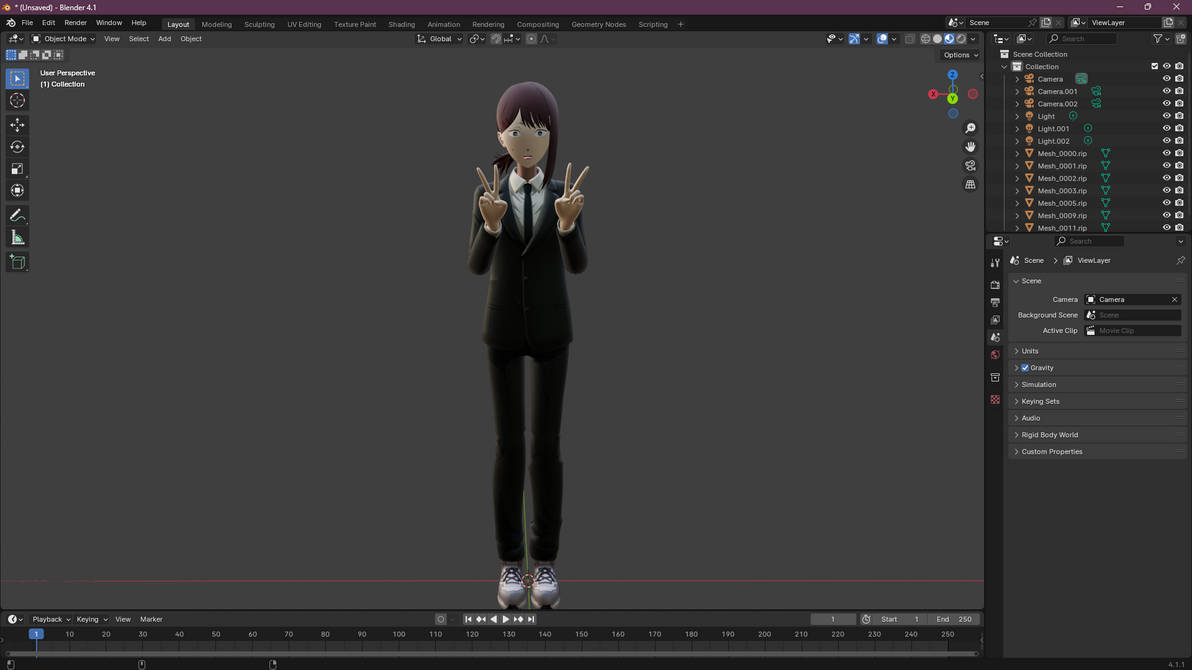The image size is (1192, 670).
Task: Activate the Scale tool
Action: point(17,169)
